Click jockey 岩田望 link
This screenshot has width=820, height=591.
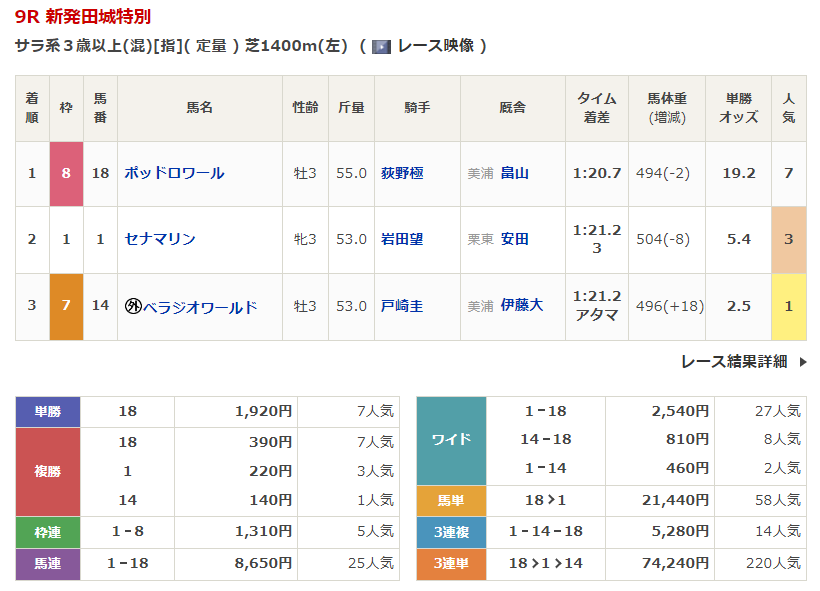[402, 239]
